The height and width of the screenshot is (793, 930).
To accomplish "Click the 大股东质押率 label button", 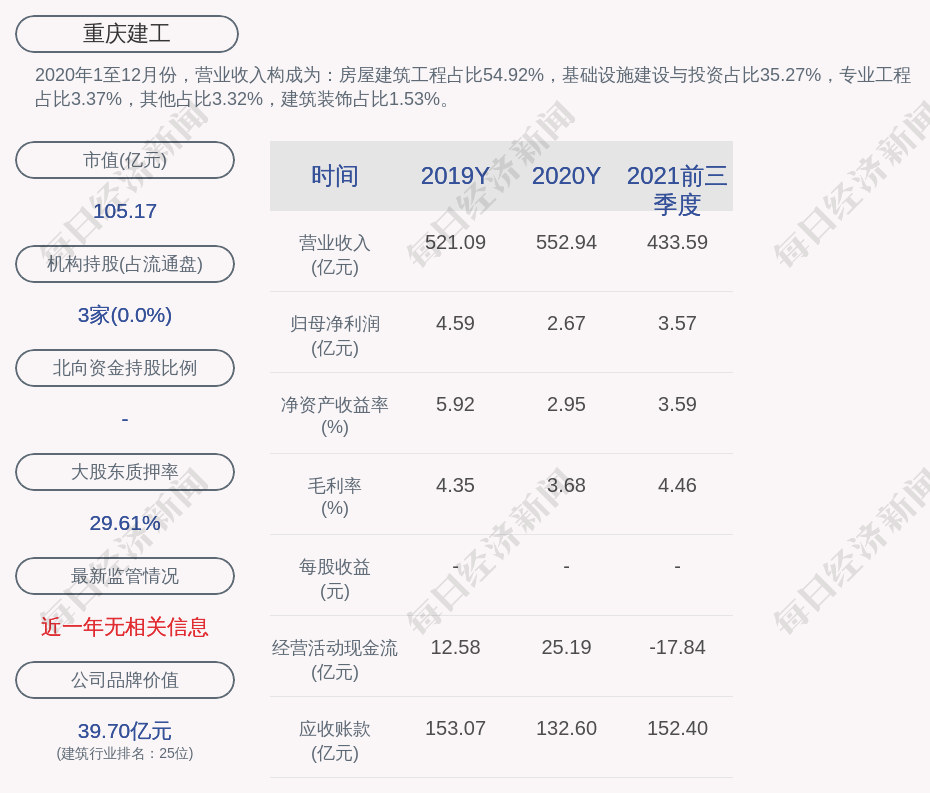I will pos(125,472).
